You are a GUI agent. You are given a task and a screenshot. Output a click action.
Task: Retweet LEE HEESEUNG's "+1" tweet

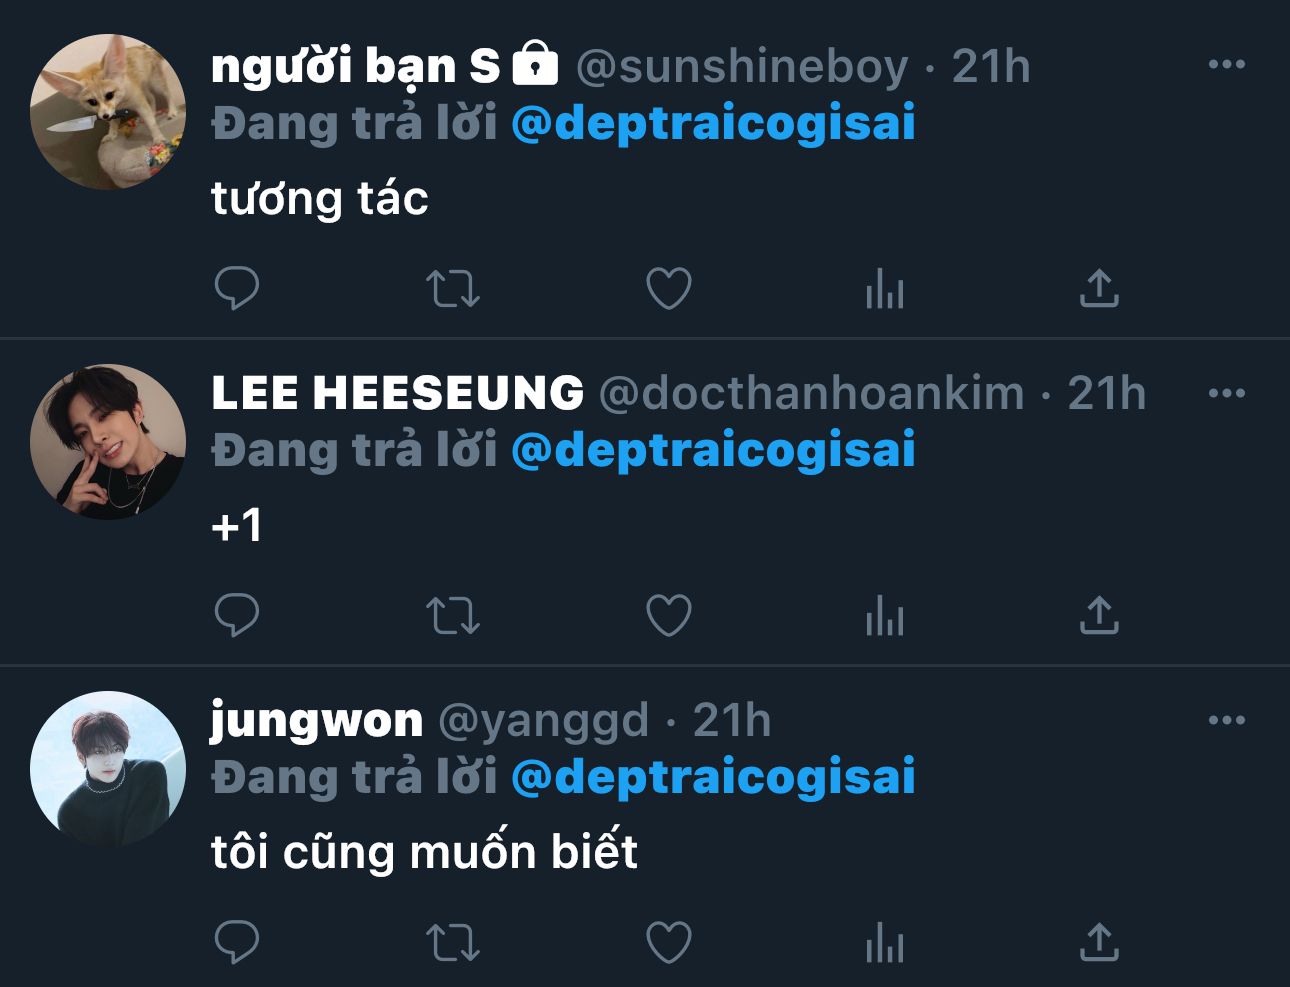(x=453, y=615)
